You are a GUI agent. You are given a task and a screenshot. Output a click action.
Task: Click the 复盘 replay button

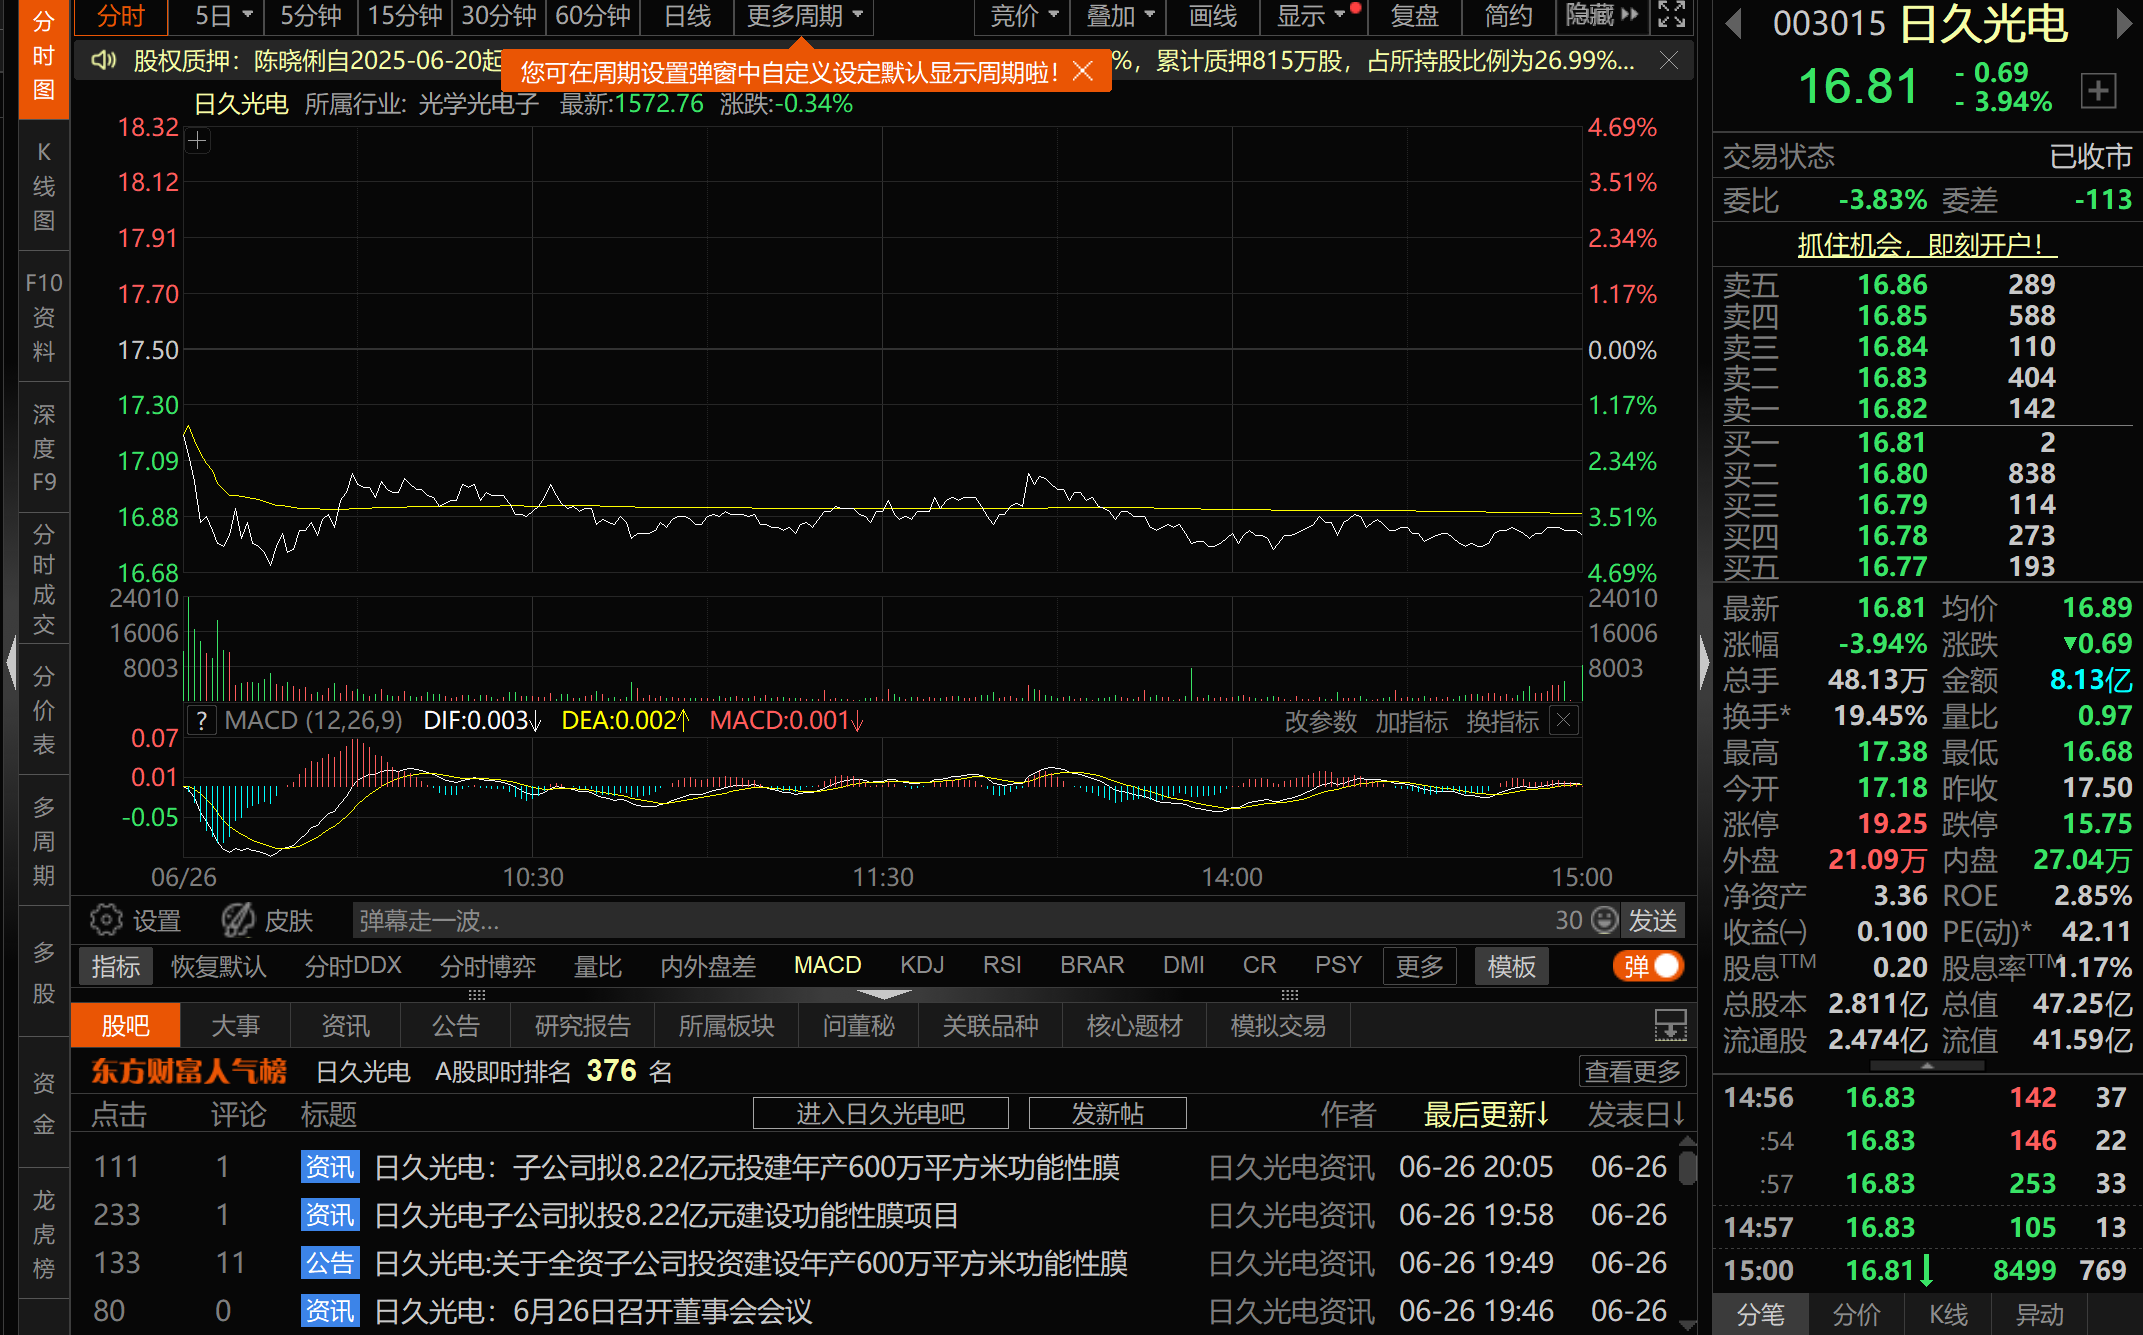click(1414, 16)
